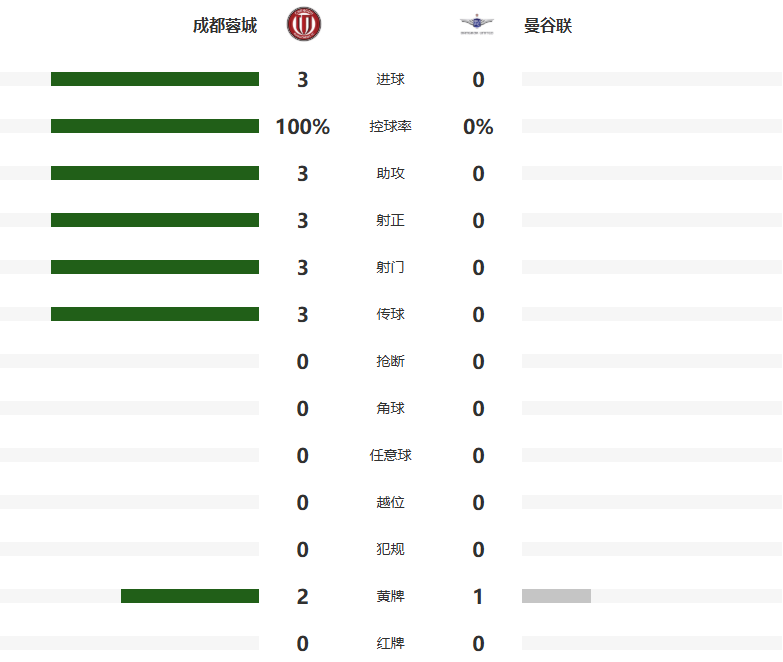The width and height of the screenshot is (783, 662).
Task: Select the 进球 stat label
Action: [x=391, y=79]
